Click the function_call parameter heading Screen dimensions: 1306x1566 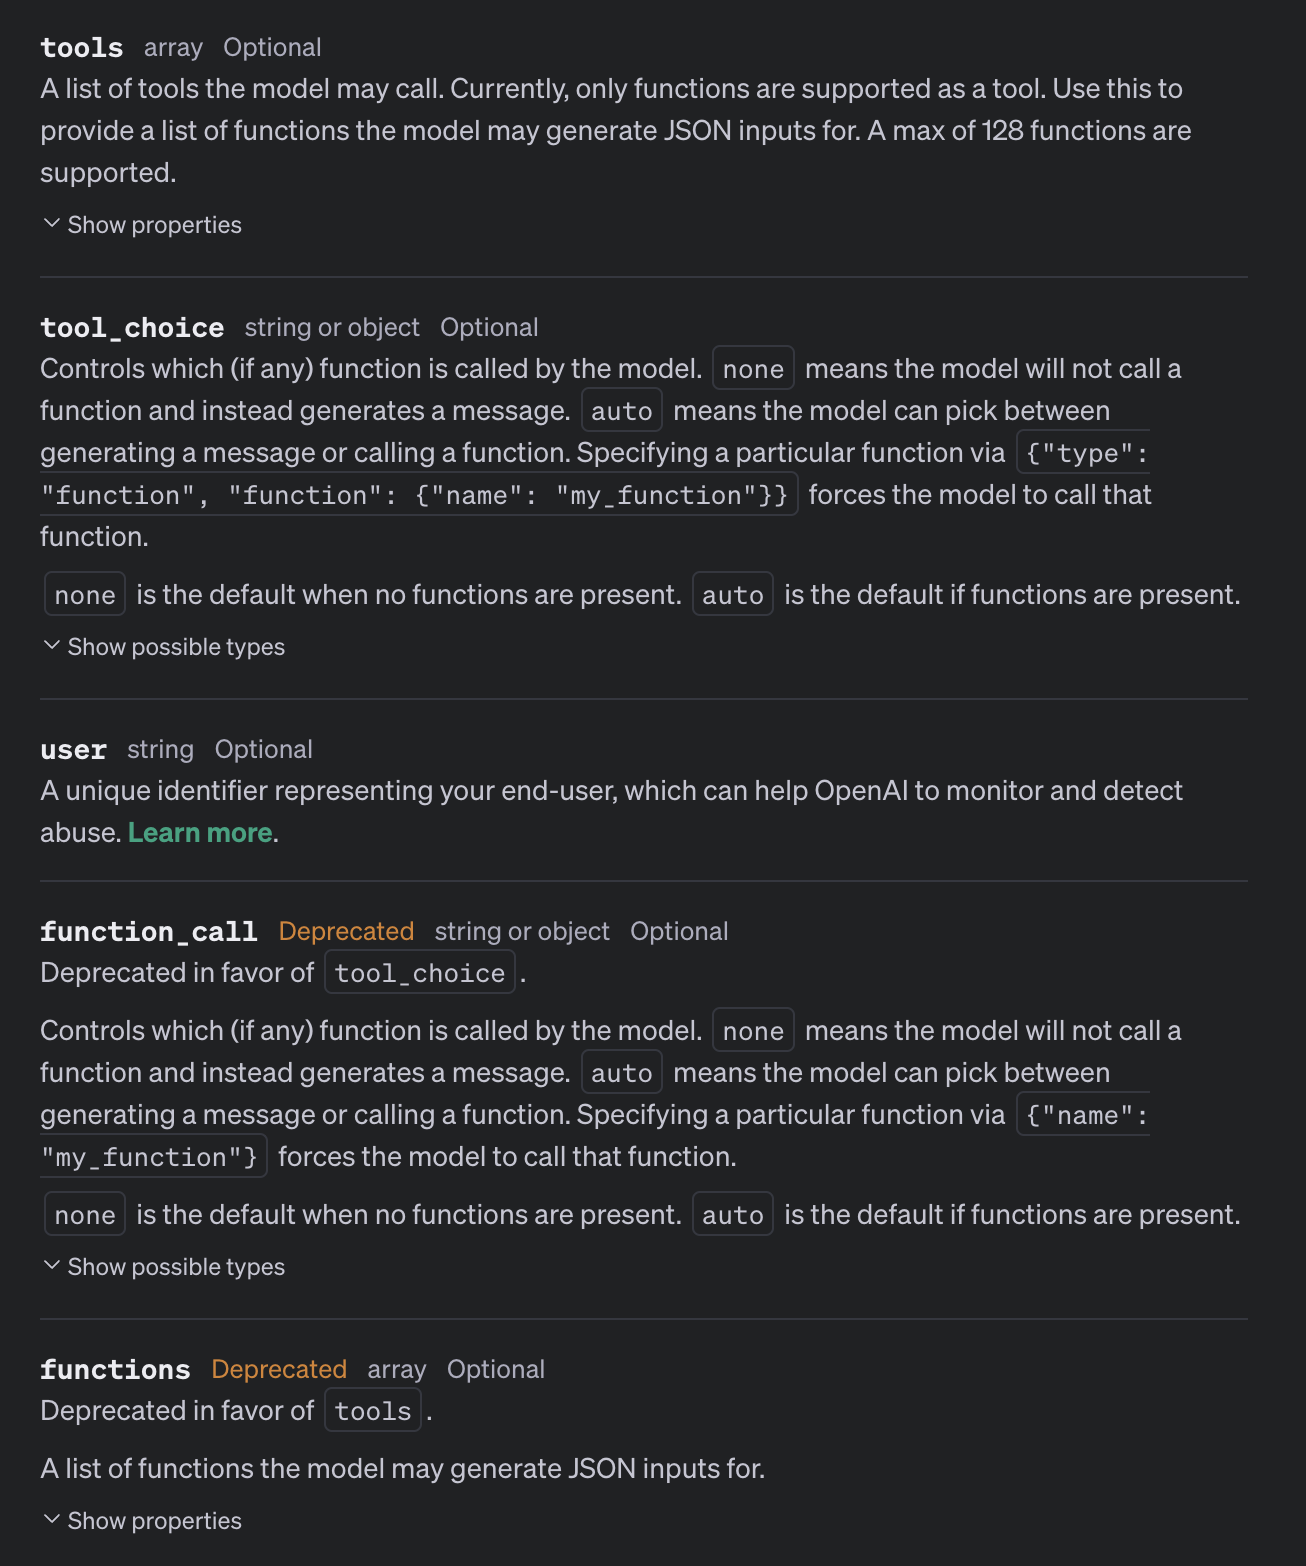pos(149,932)
